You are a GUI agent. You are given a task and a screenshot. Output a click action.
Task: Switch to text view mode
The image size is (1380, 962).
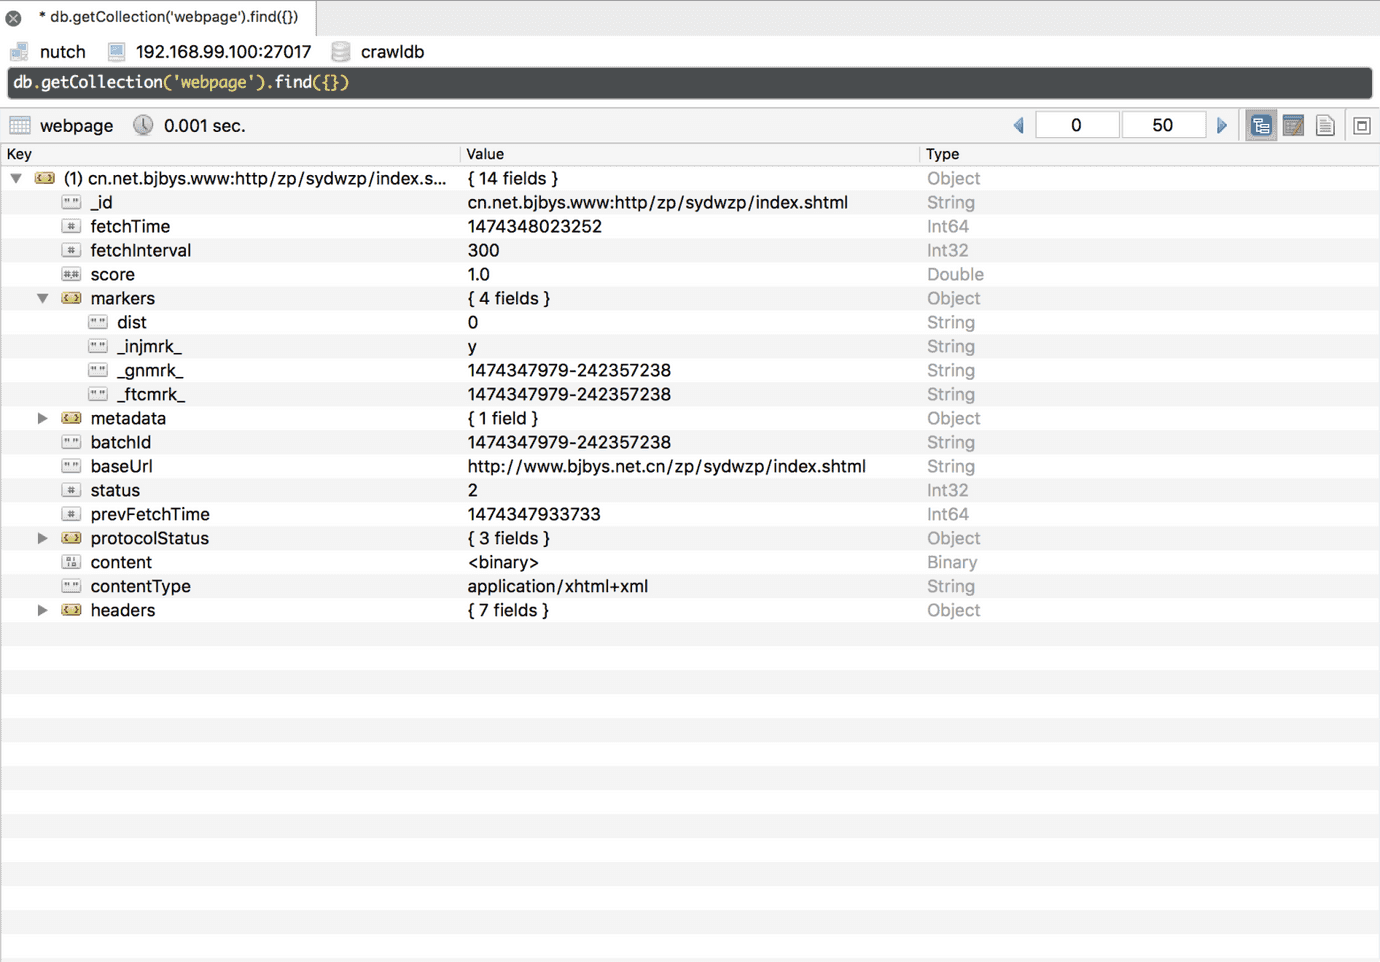[x=1325, y=126]
